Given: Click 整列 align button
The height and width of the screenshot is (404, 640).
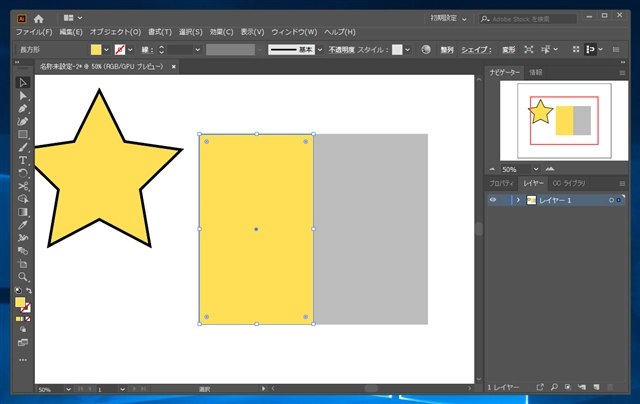Looking at the screenshot, I should tap(447, 50).
